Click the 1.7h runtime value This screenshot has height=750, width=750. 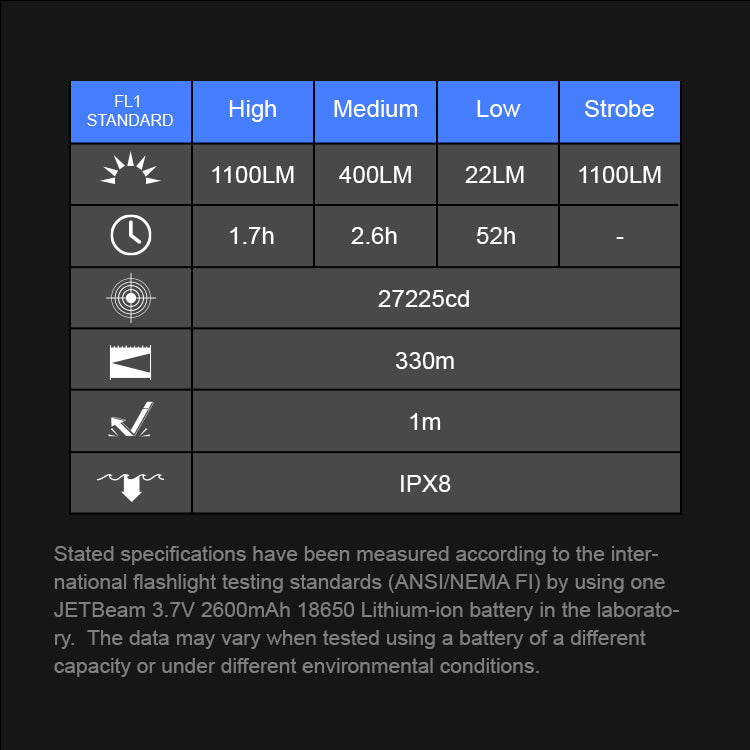pyautogui.click(x=252, y=237)
